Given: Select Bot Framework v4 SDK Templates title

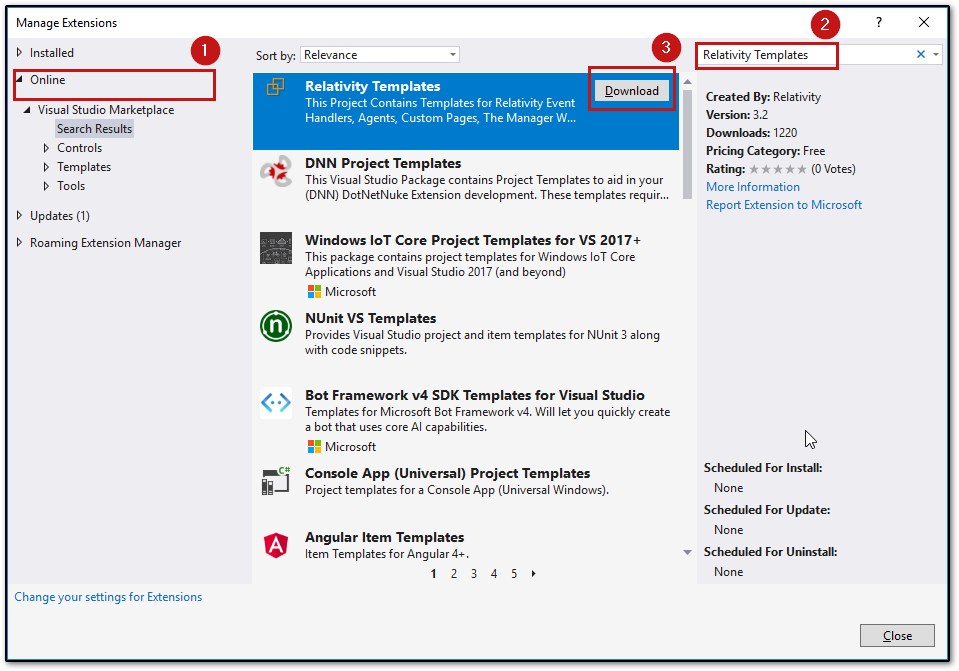Looking at the screenshot, I should click(x=475, y=395).
